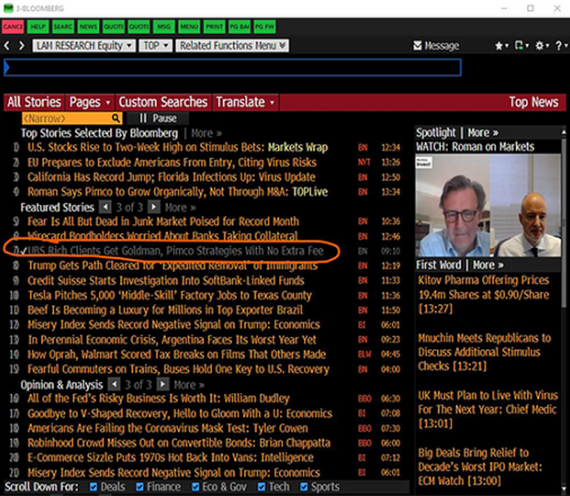
Task: Click the Bloomberg window title icon
Action: coord(8,8)
